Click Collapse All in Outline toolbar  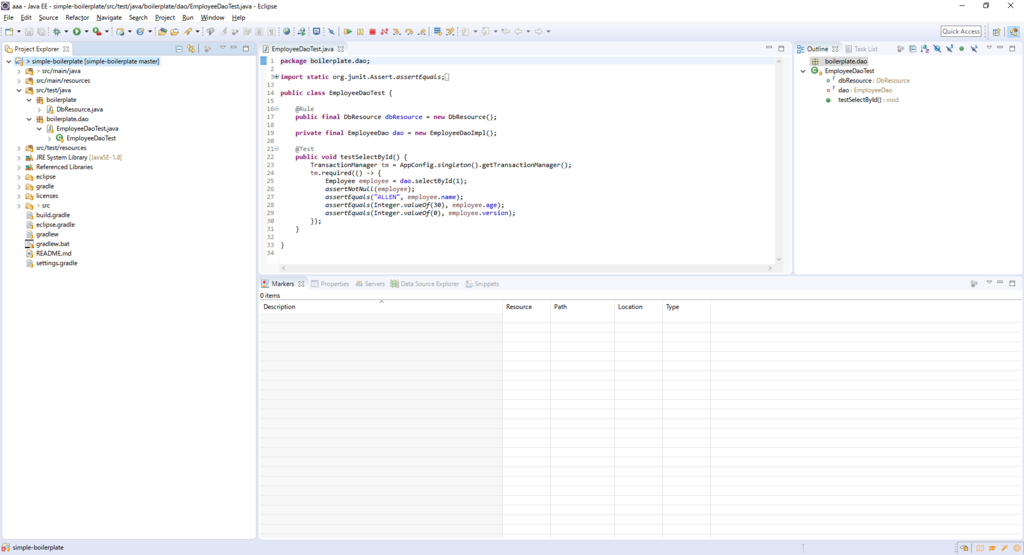[x=913, y=48]
